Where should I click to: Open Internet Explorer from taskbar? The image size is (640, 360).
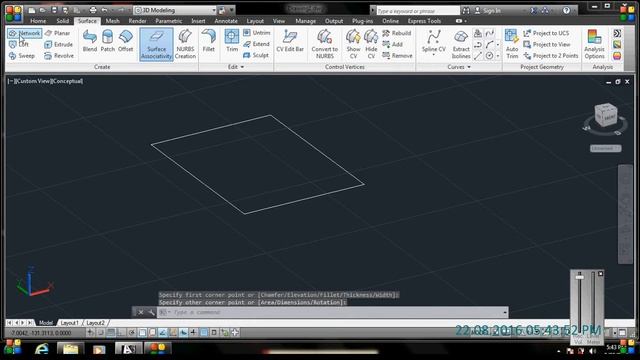click(x=42, y=349)
